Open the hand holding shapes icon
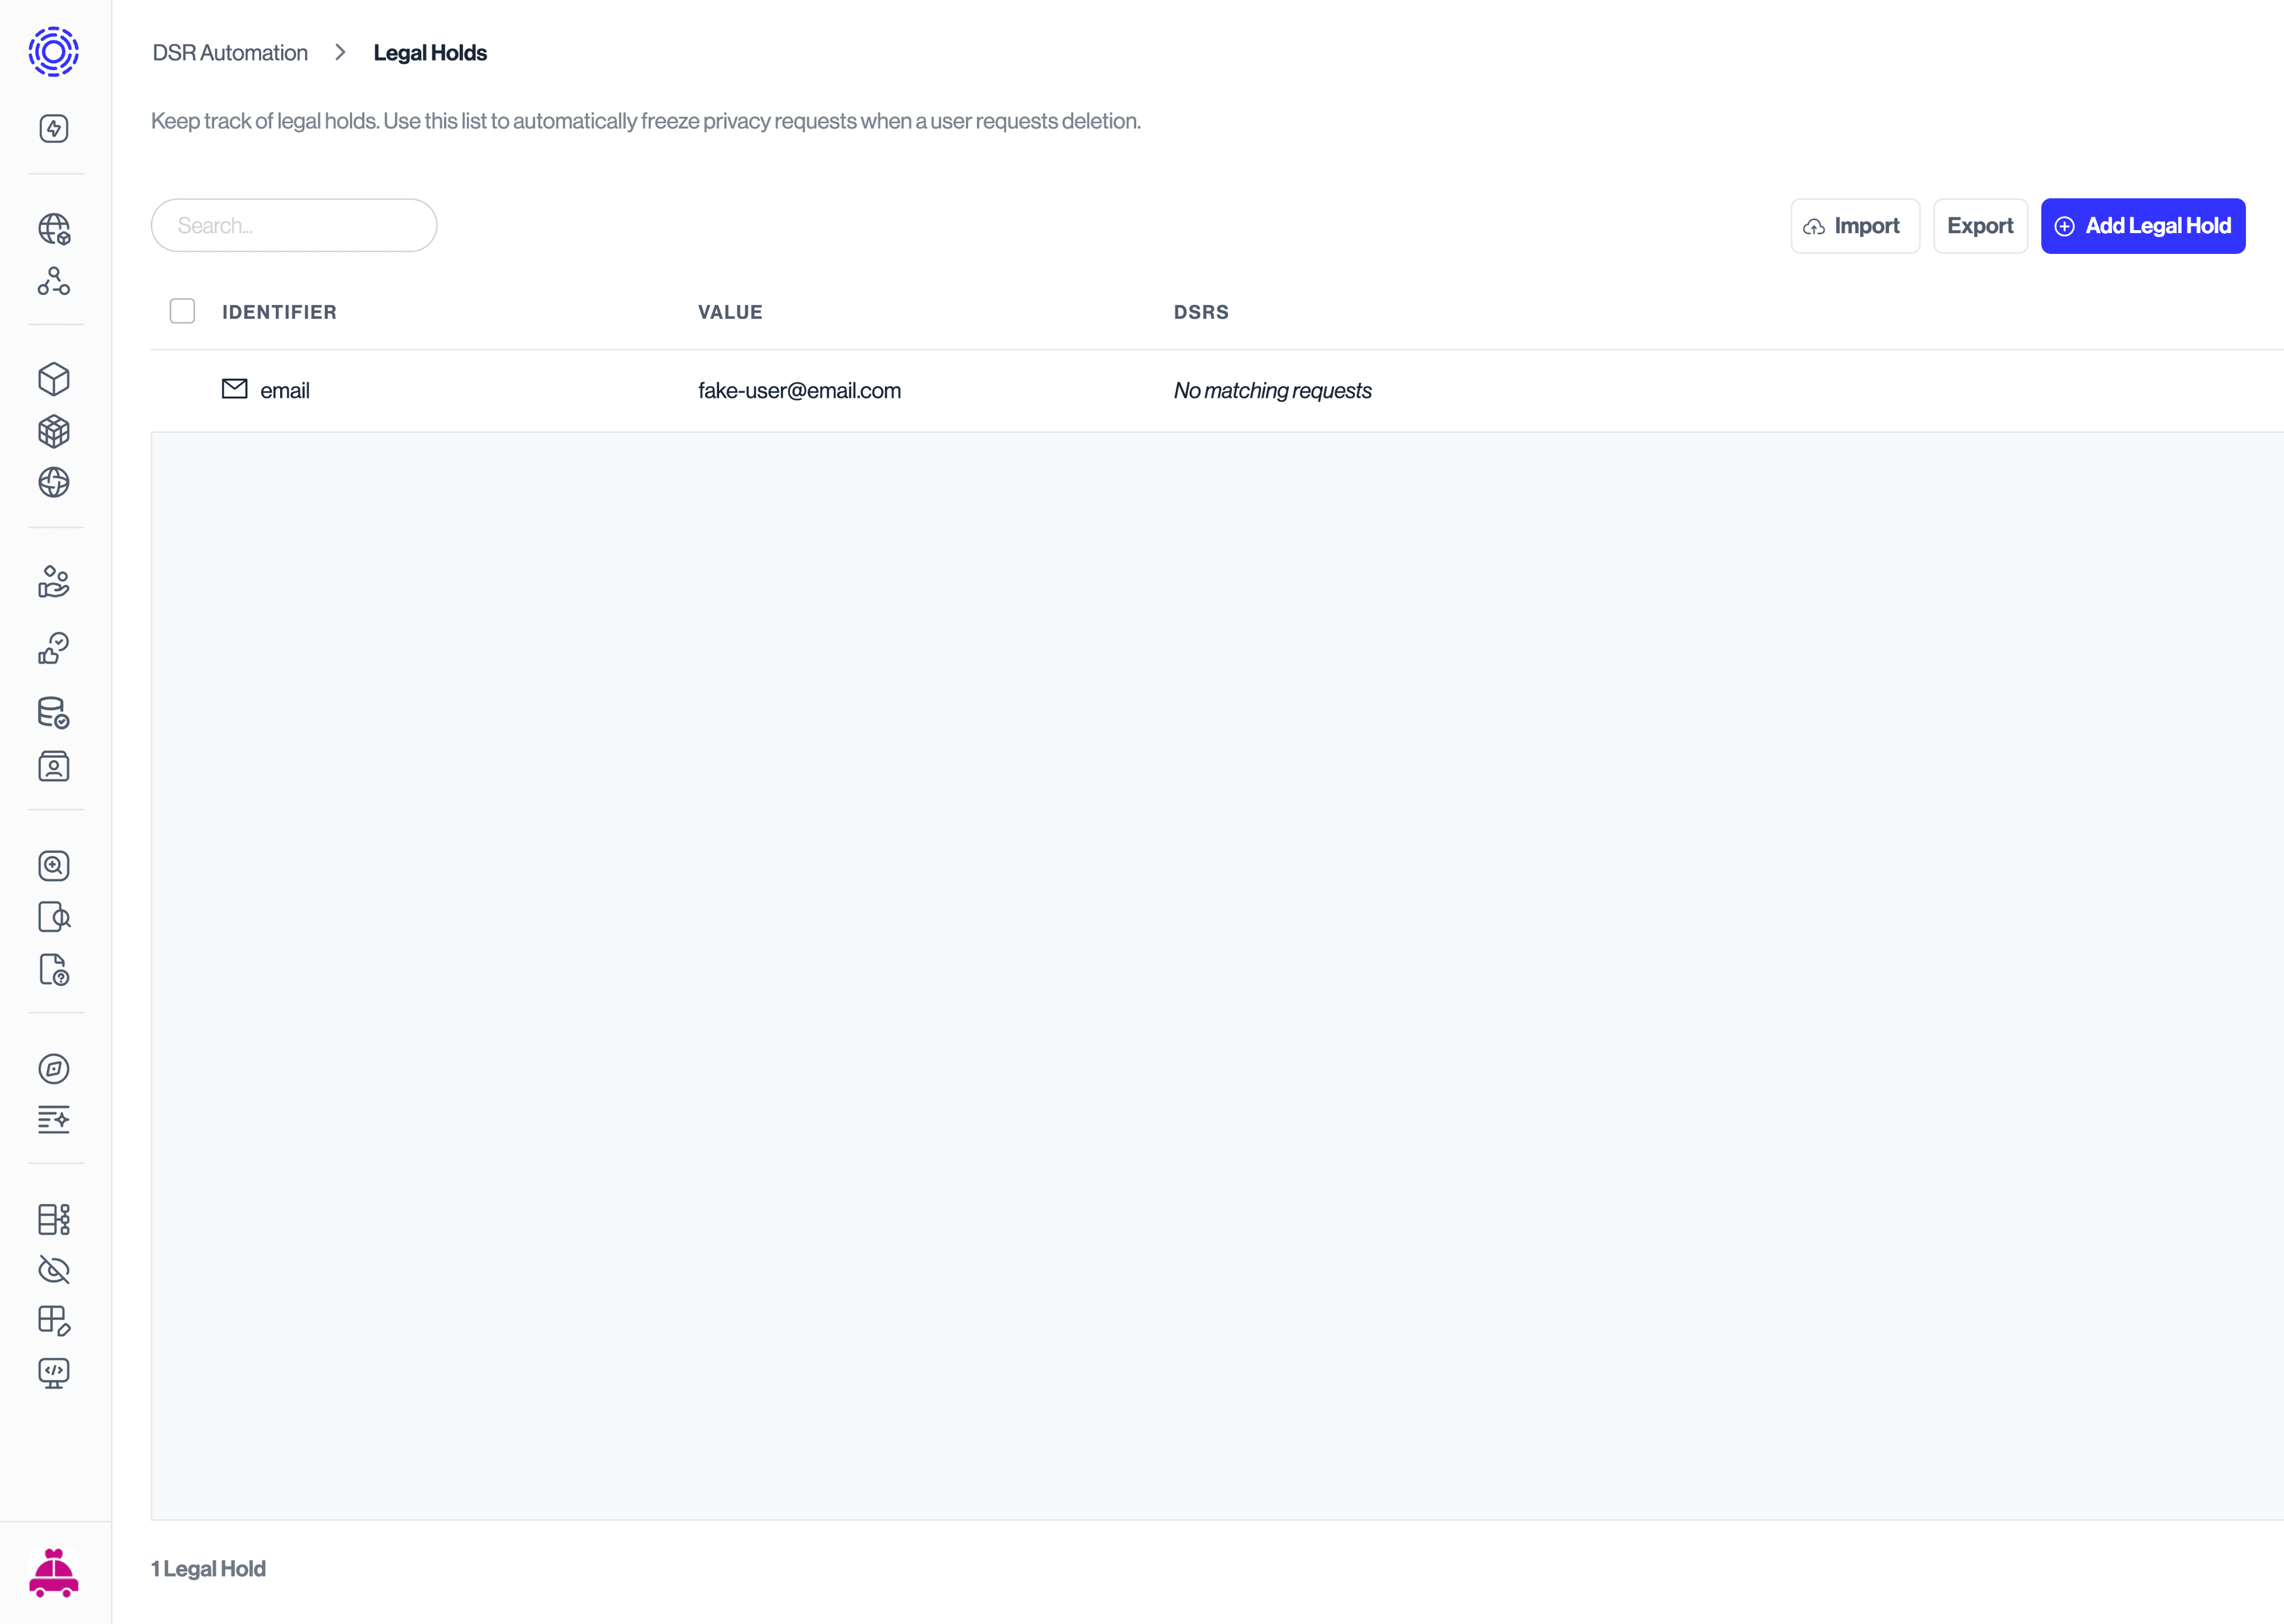Screen dimensions: 2284x1624 pyautogui.click(x=54, y=581)
